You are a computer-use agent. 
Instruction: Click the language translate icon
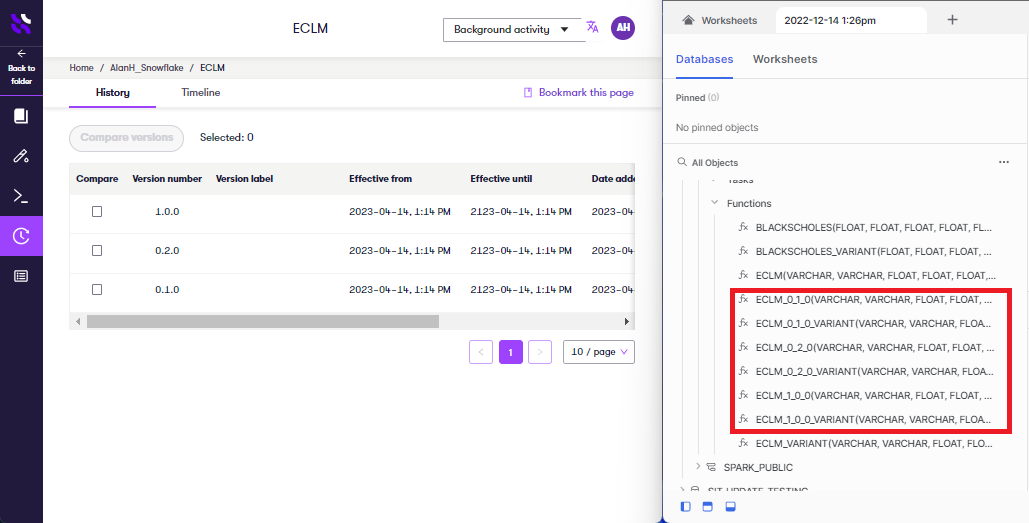[x=593, y=27]
